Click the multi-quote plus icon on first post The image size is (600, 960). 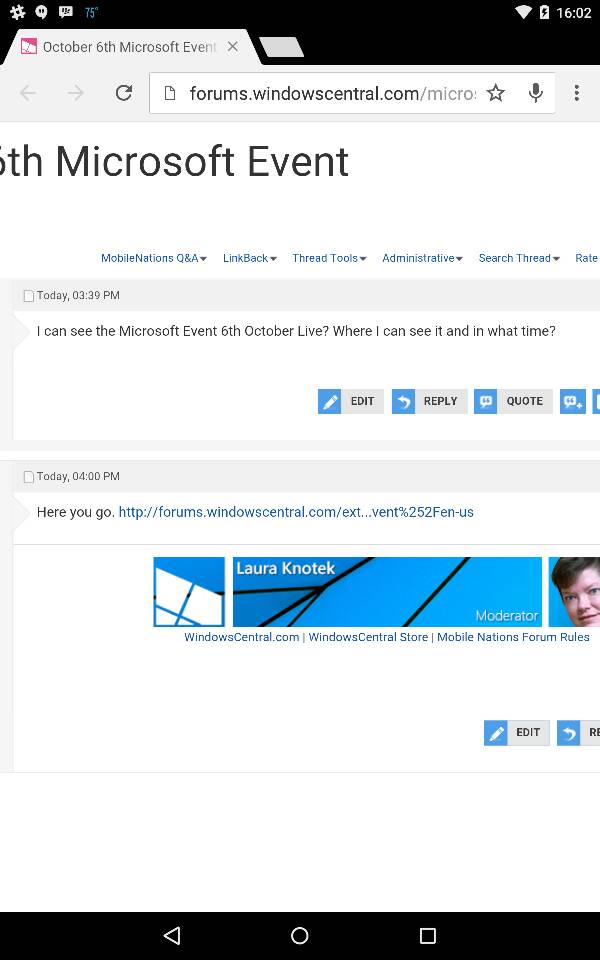[573, 402]
